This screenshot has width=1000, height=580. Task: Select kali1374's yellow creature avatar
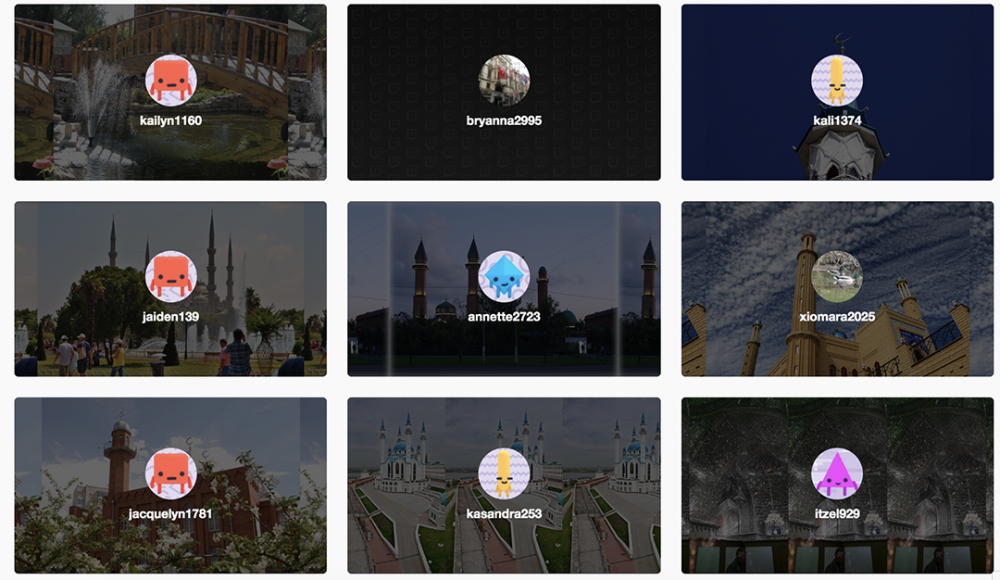[x=837, y=80]
